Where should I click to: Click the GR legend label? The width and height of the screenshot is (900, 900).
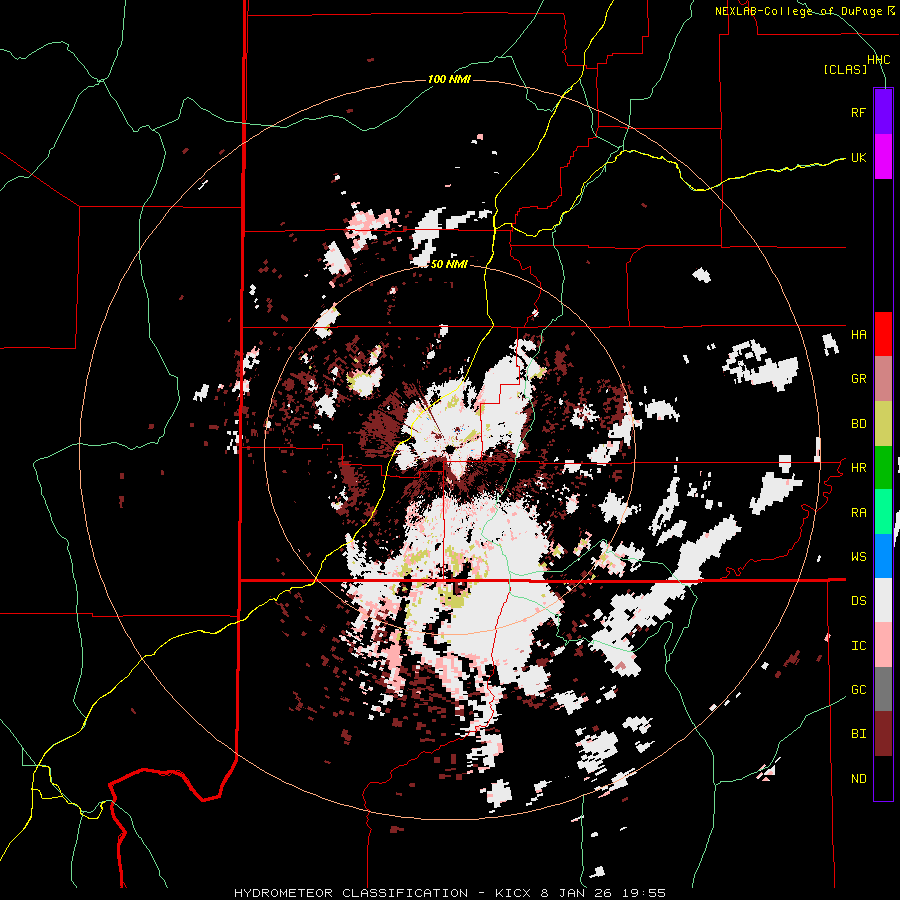click(x=858, y=379)
